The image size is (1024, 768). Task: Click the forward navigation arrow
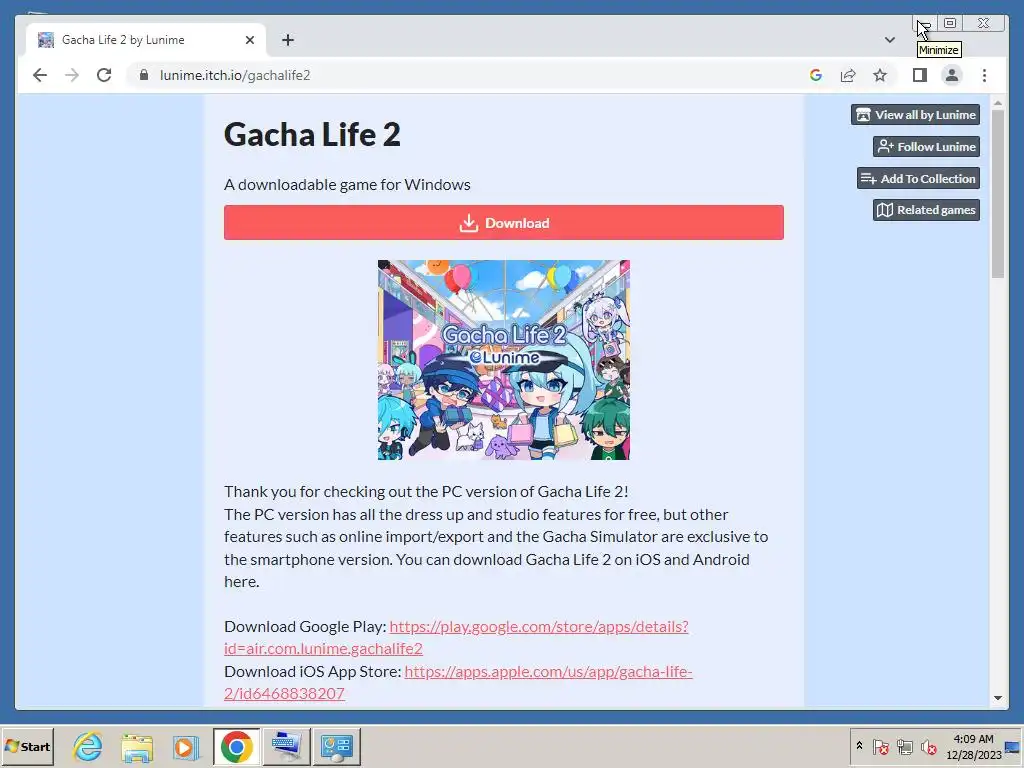(x=72, y=75)
